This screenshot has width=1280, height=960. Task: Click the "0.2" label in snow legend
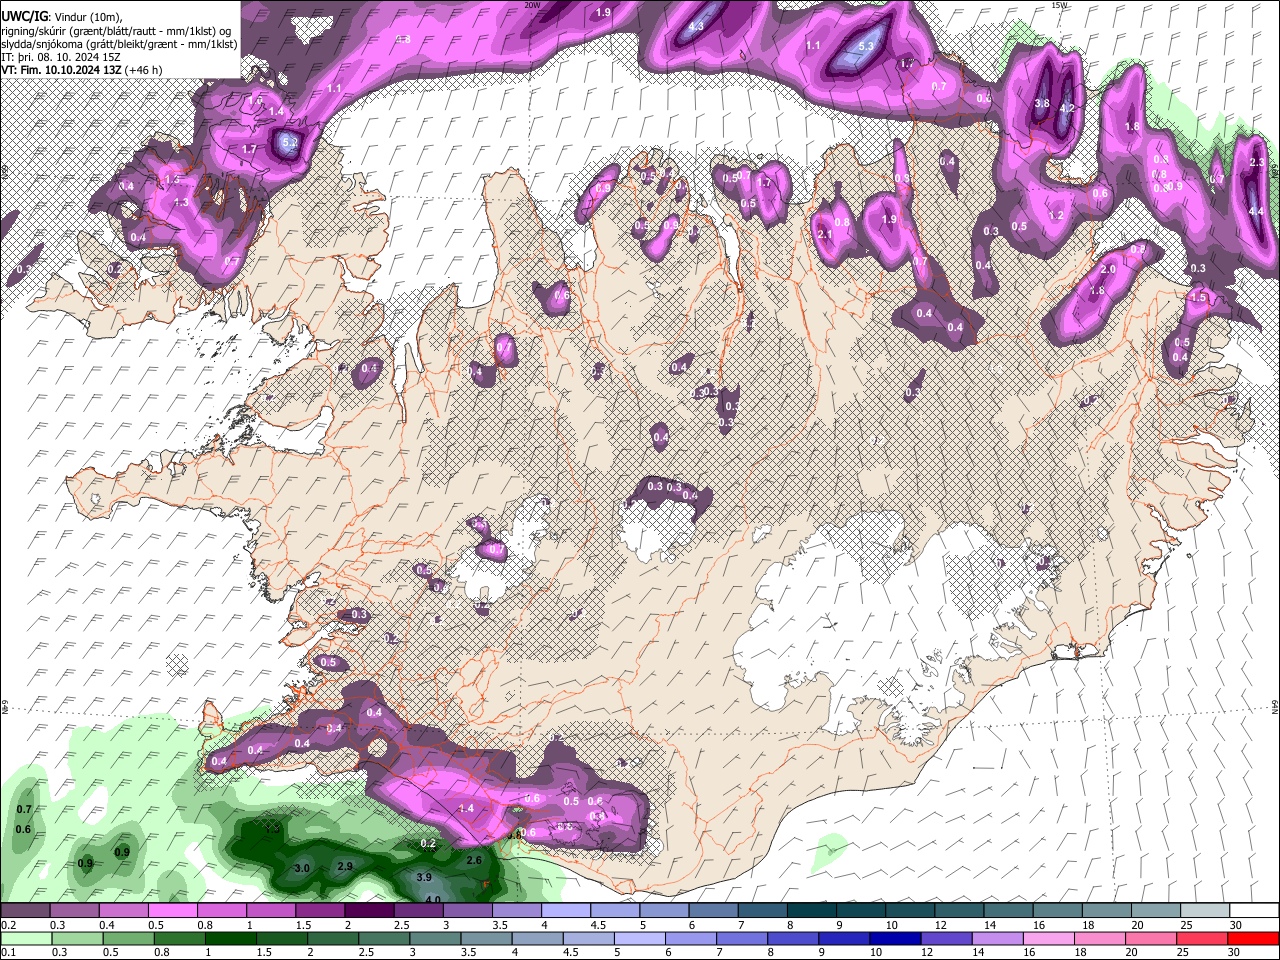click(x=8, y=925)
